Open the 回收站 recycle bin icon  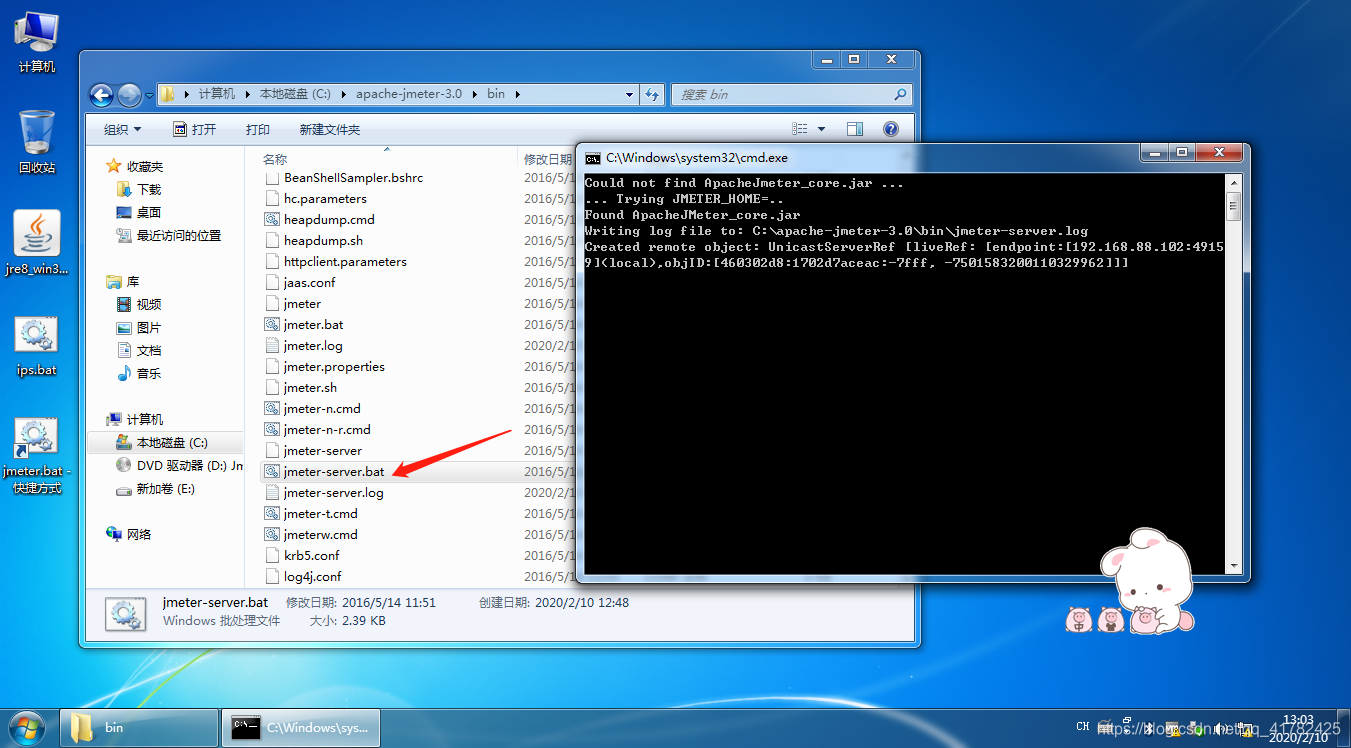click(x=37, y=141)
